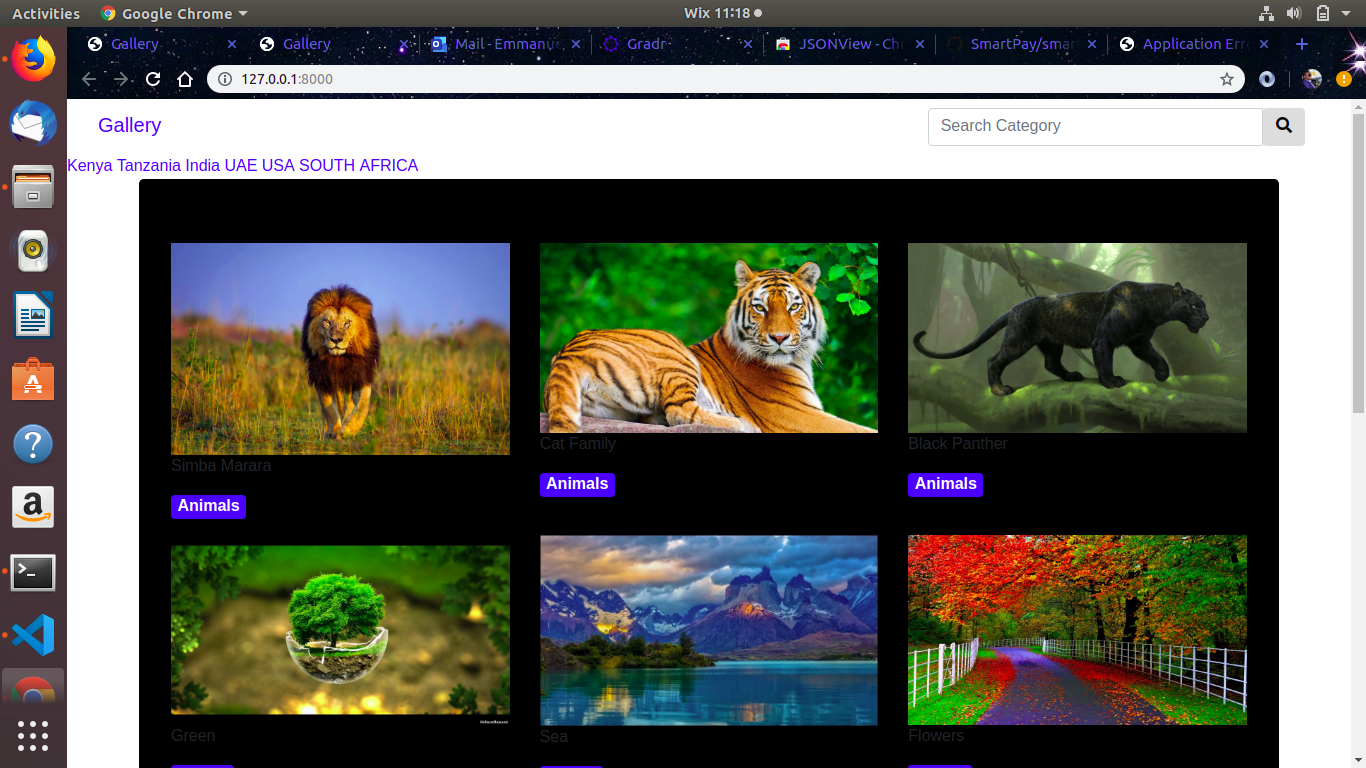Bookmark this page with the star icon
The height and width of the screenshot is (768, 1366).
coord(1227,79)
